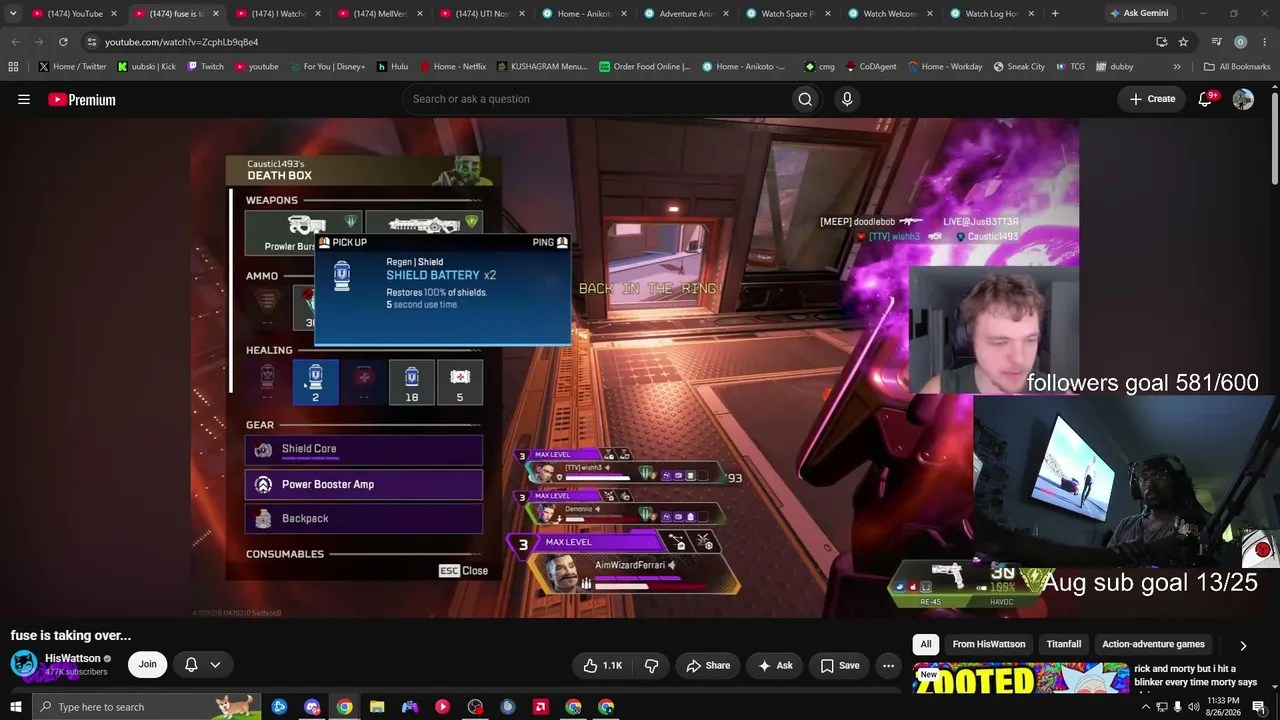Screen dimensions: 1280x720
Task: Start voice search with the microphone icon
Action: 847,99
